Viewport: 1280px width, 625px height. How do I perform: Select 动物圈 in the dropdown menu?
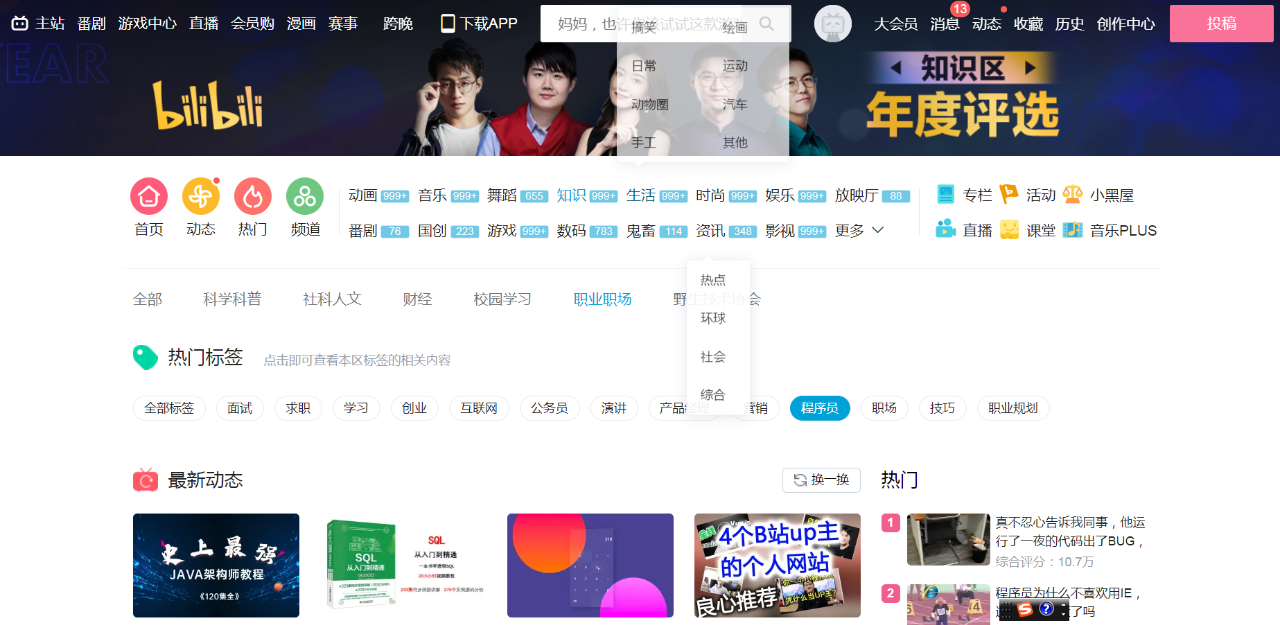[650, 104]
